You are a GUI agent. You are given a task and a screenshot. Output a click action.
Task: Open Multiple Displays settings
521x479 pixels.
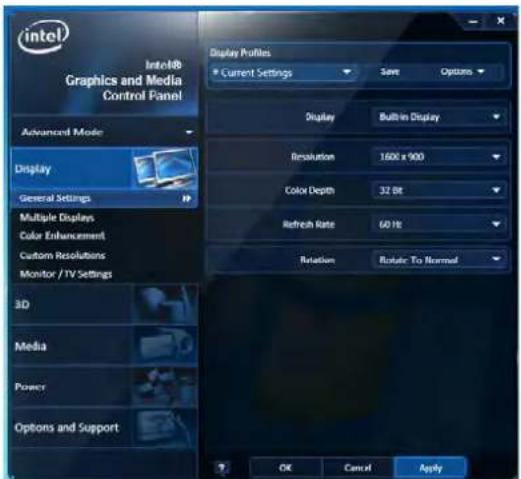tap(57, 218)
